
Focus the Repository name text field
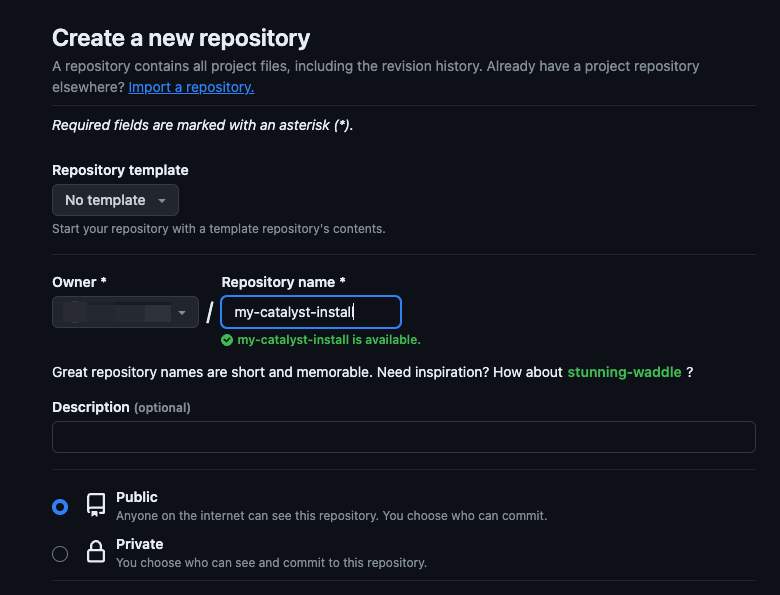tap(310, 313)
